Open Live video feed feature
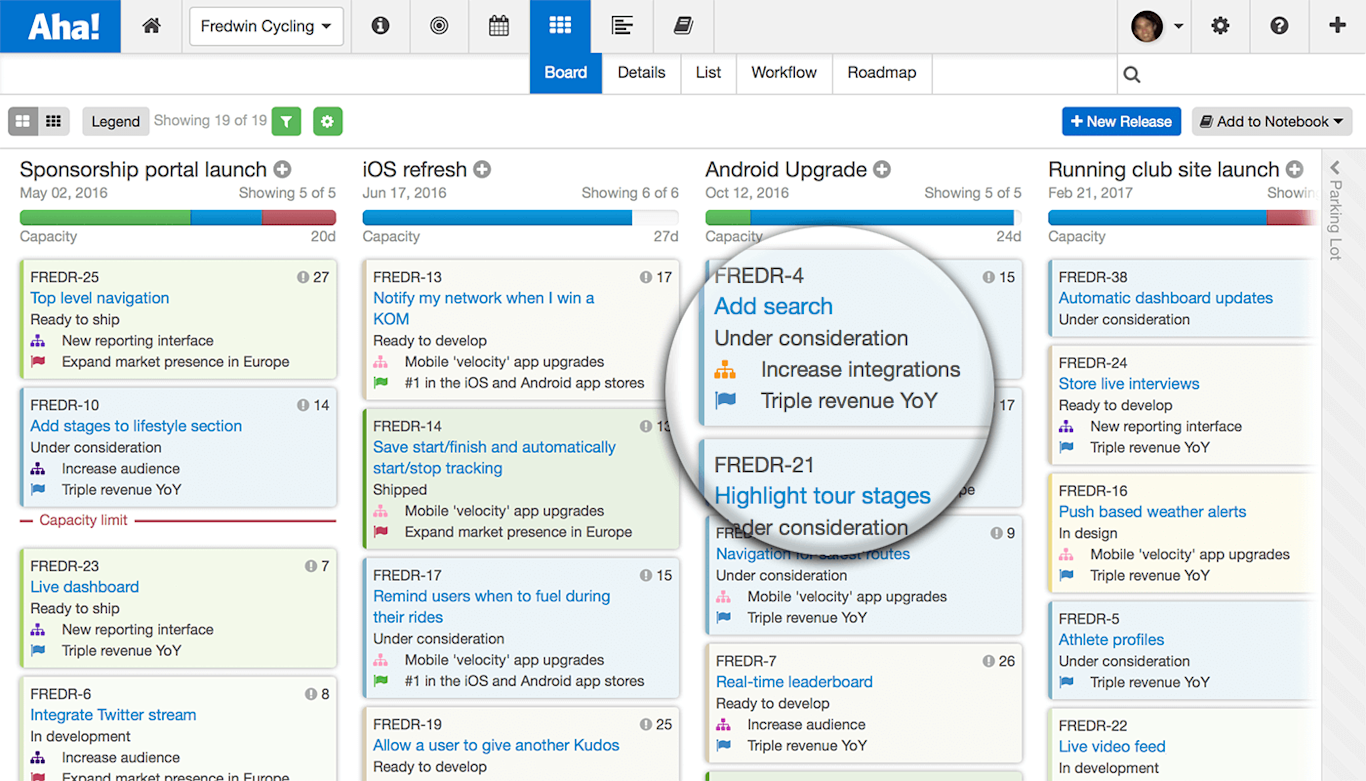Viewport: 1366px width, 781px height. click(x=1112, y=747)
